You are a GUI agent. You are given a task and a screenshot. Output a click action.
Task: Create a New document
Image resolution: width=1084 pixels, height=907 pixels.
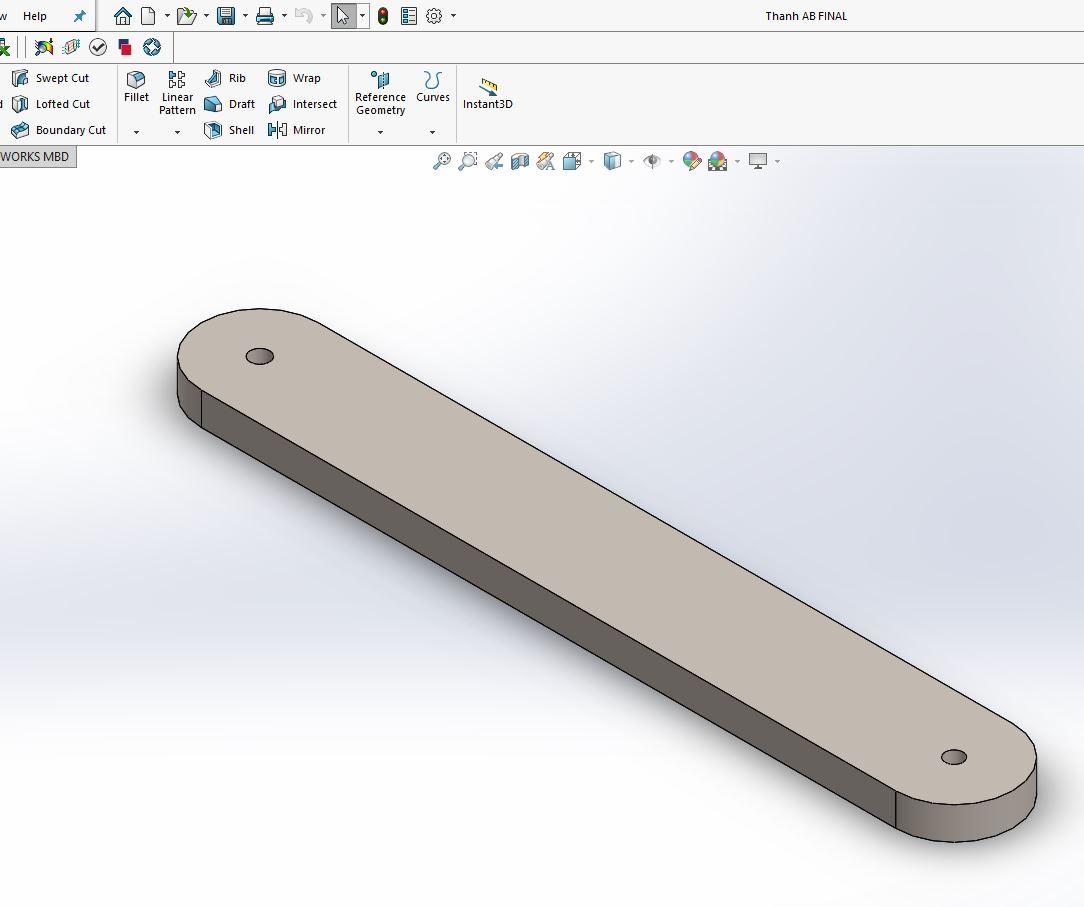pos(148,16)
